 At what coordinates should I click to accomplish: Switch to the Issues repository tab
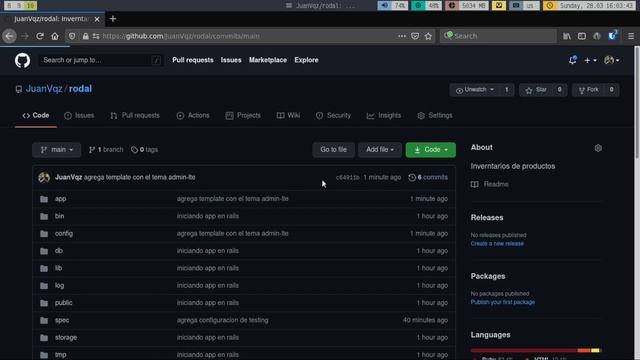tap(79, 116)
